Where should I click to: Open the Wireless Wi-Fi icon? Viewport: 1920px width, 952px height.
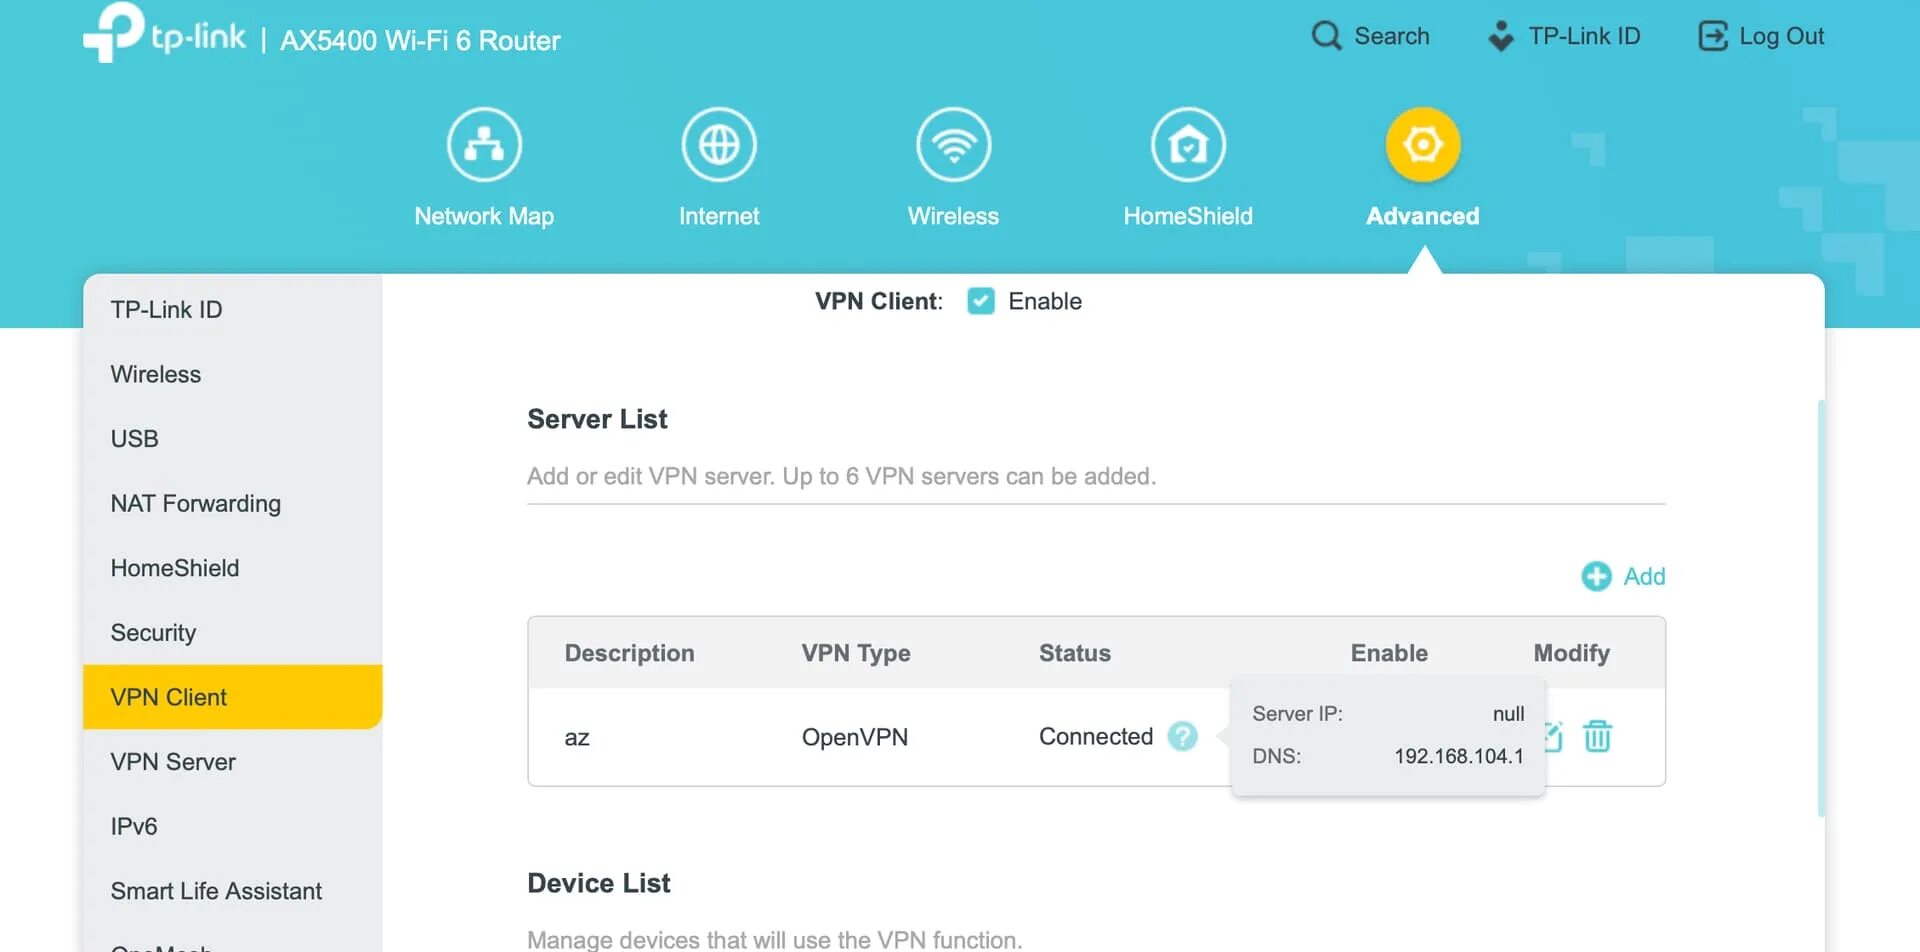point(953,145)
